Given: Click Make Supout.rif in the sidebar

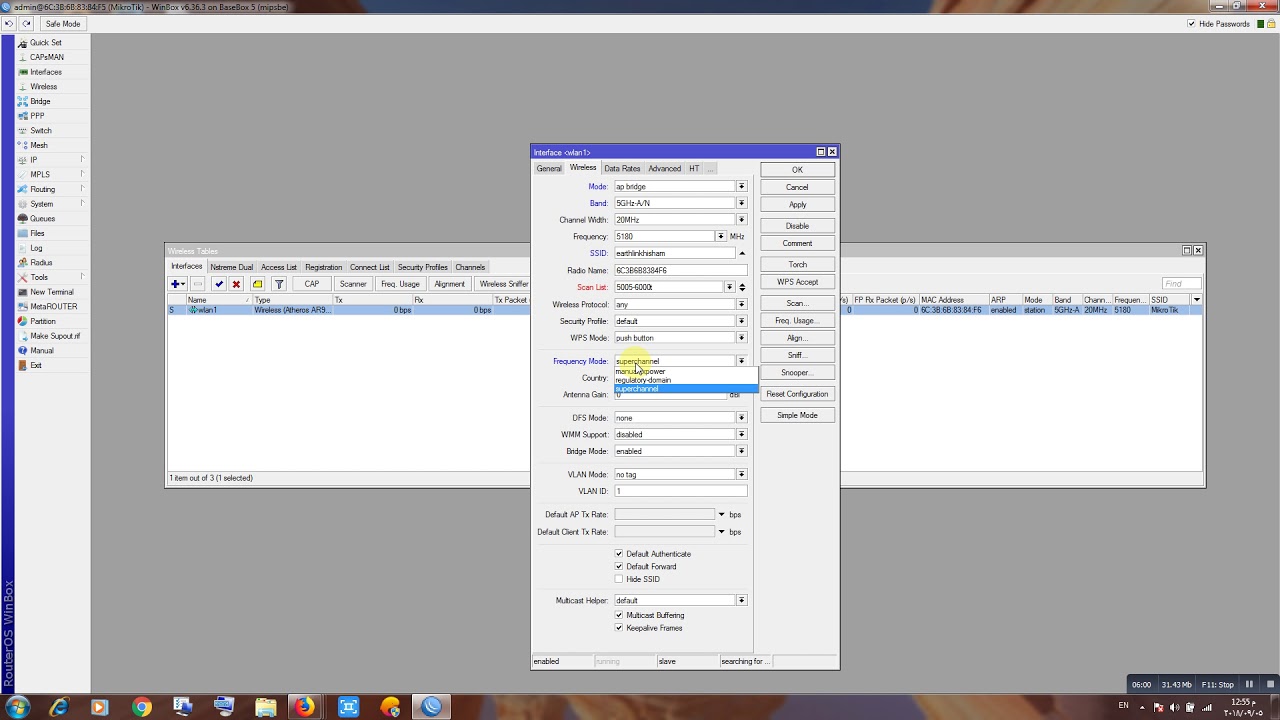Looking at the screenshot, I should coord(54,336).
